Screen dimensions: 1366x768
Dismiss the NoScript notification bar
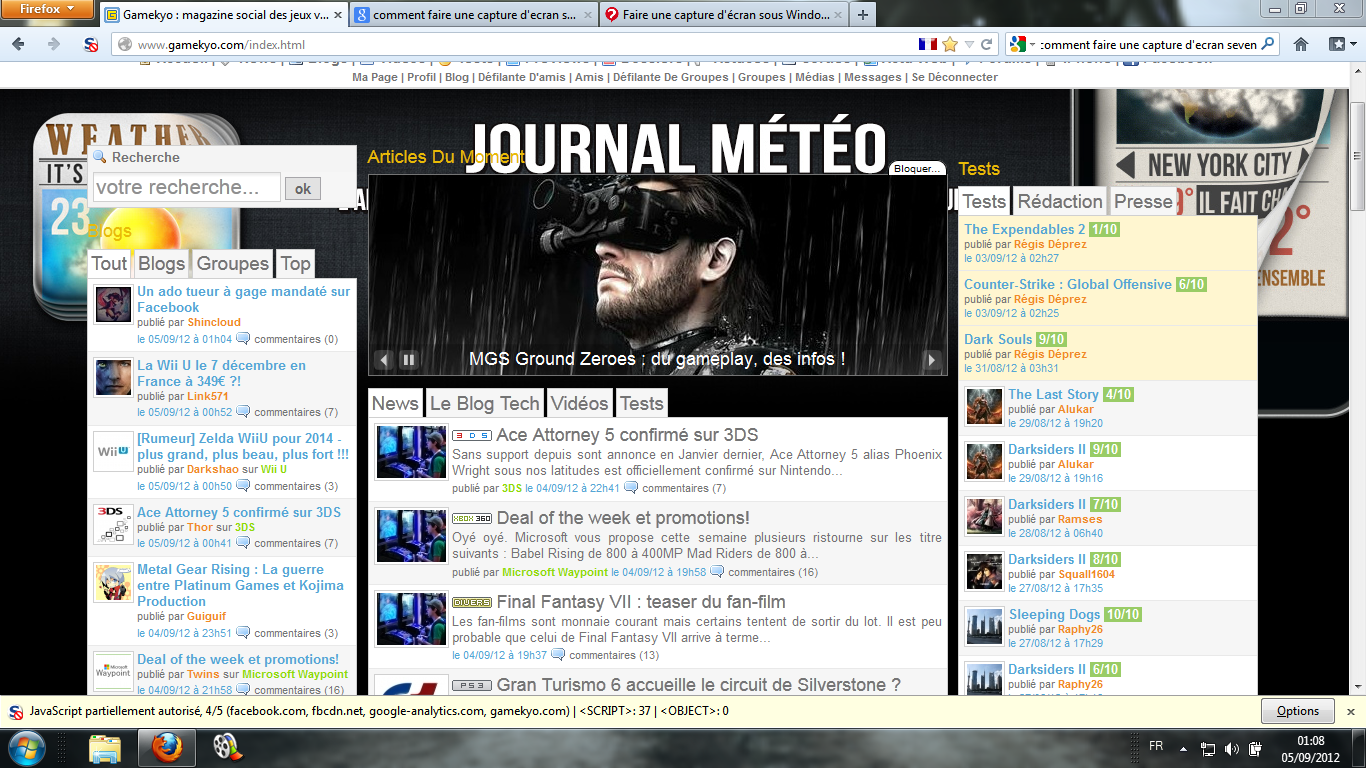click(x=1350, y=712)
